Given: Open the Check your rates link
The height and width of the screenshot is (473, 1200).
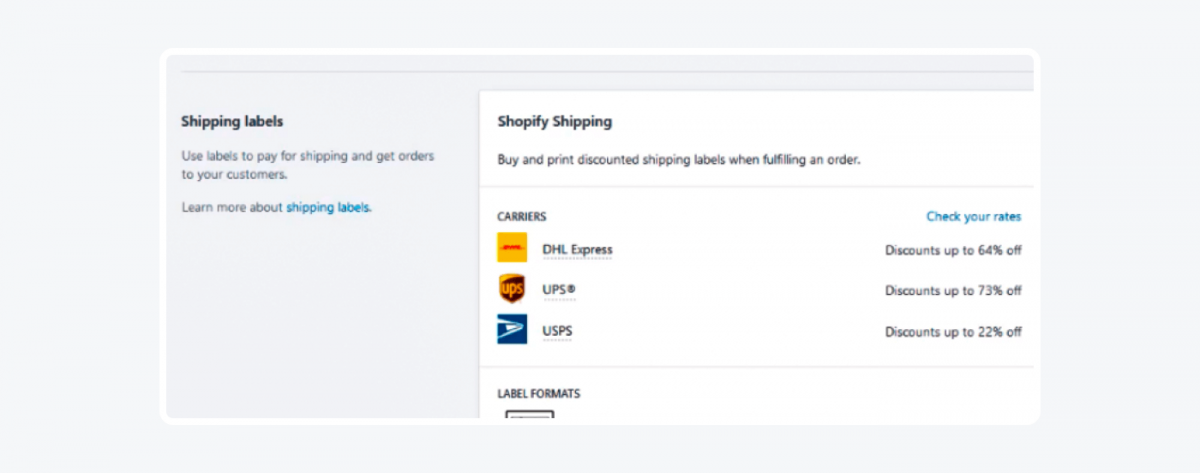Looking at the screenshot, I should tap(974, 217).
